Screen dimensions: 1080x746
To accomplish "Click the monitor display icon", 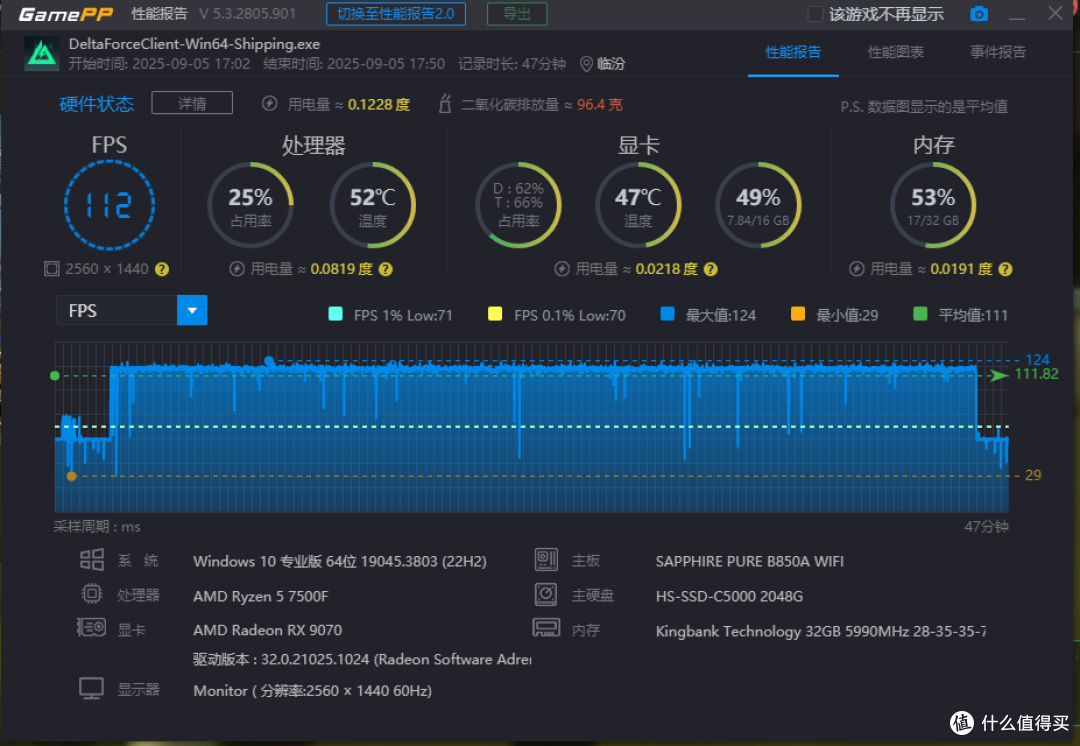I will pos(91,688).
